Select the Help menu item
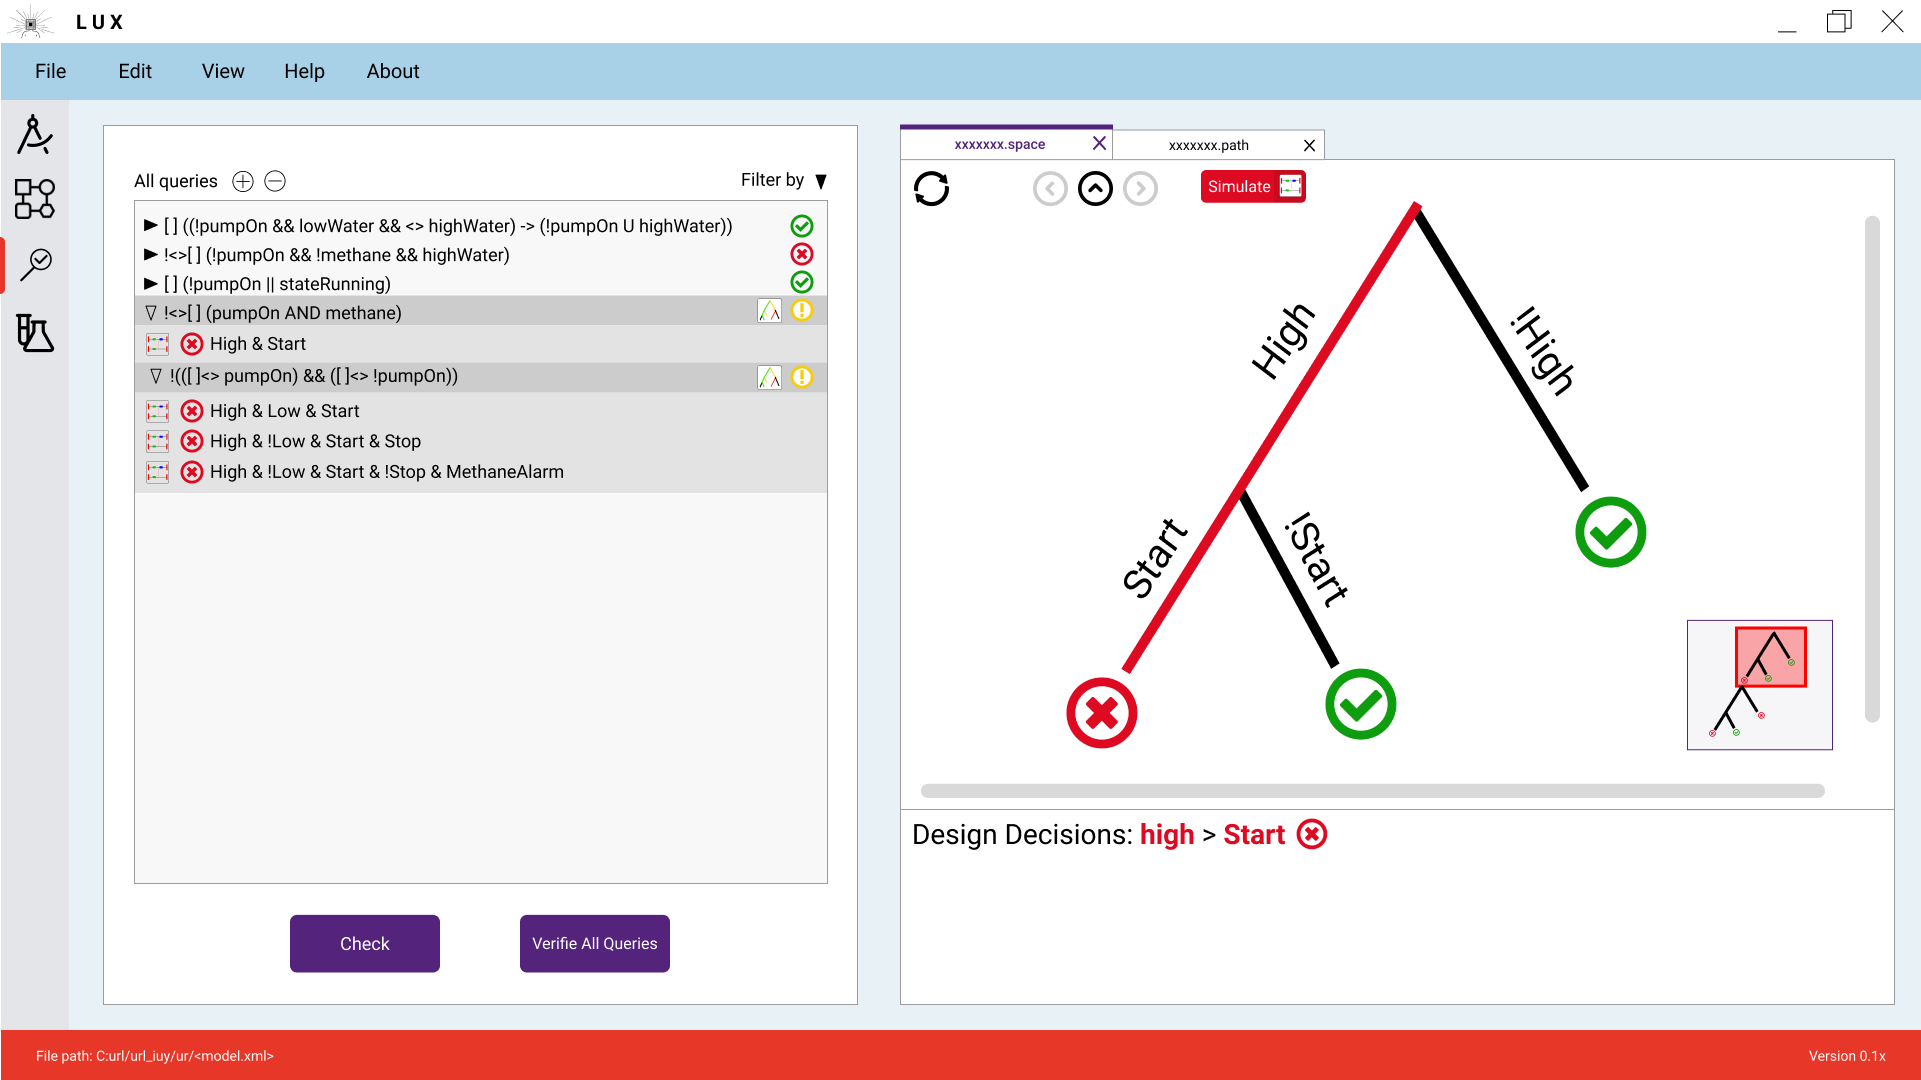Viewport: 1921px width, 1080px height. (305, 71)
